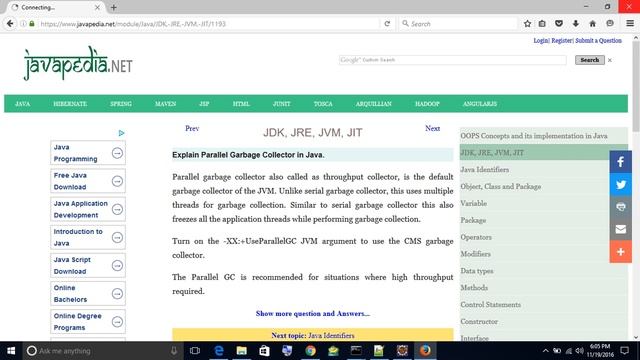Open the Free Java Download ad

[88, 181]
